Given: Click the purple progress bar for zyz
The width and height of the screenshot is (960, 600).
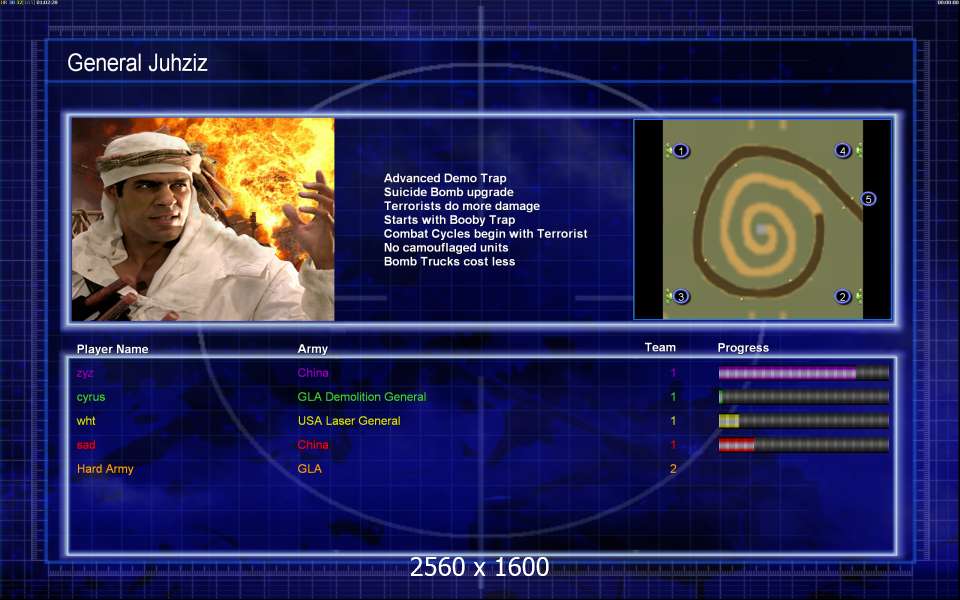Looking at the screenshot, I should [803, 373].
